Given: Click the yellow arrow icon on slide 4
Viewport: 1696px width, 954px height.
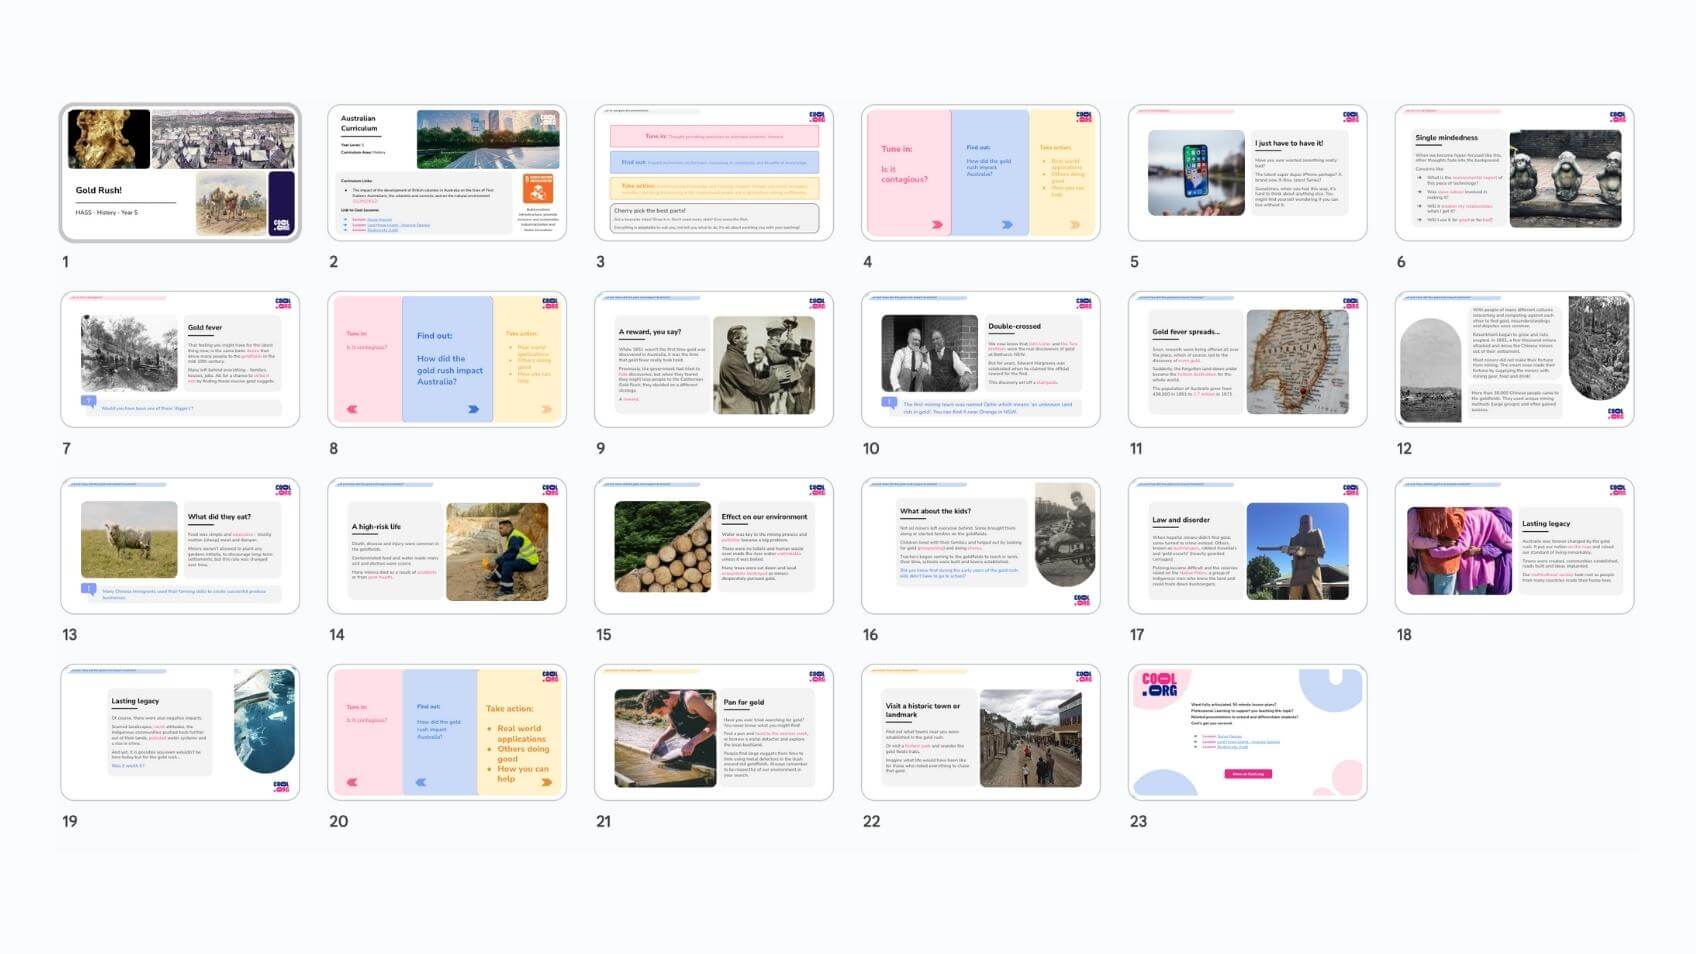Looking at the screenshot, I should (x=1075, y=225).
